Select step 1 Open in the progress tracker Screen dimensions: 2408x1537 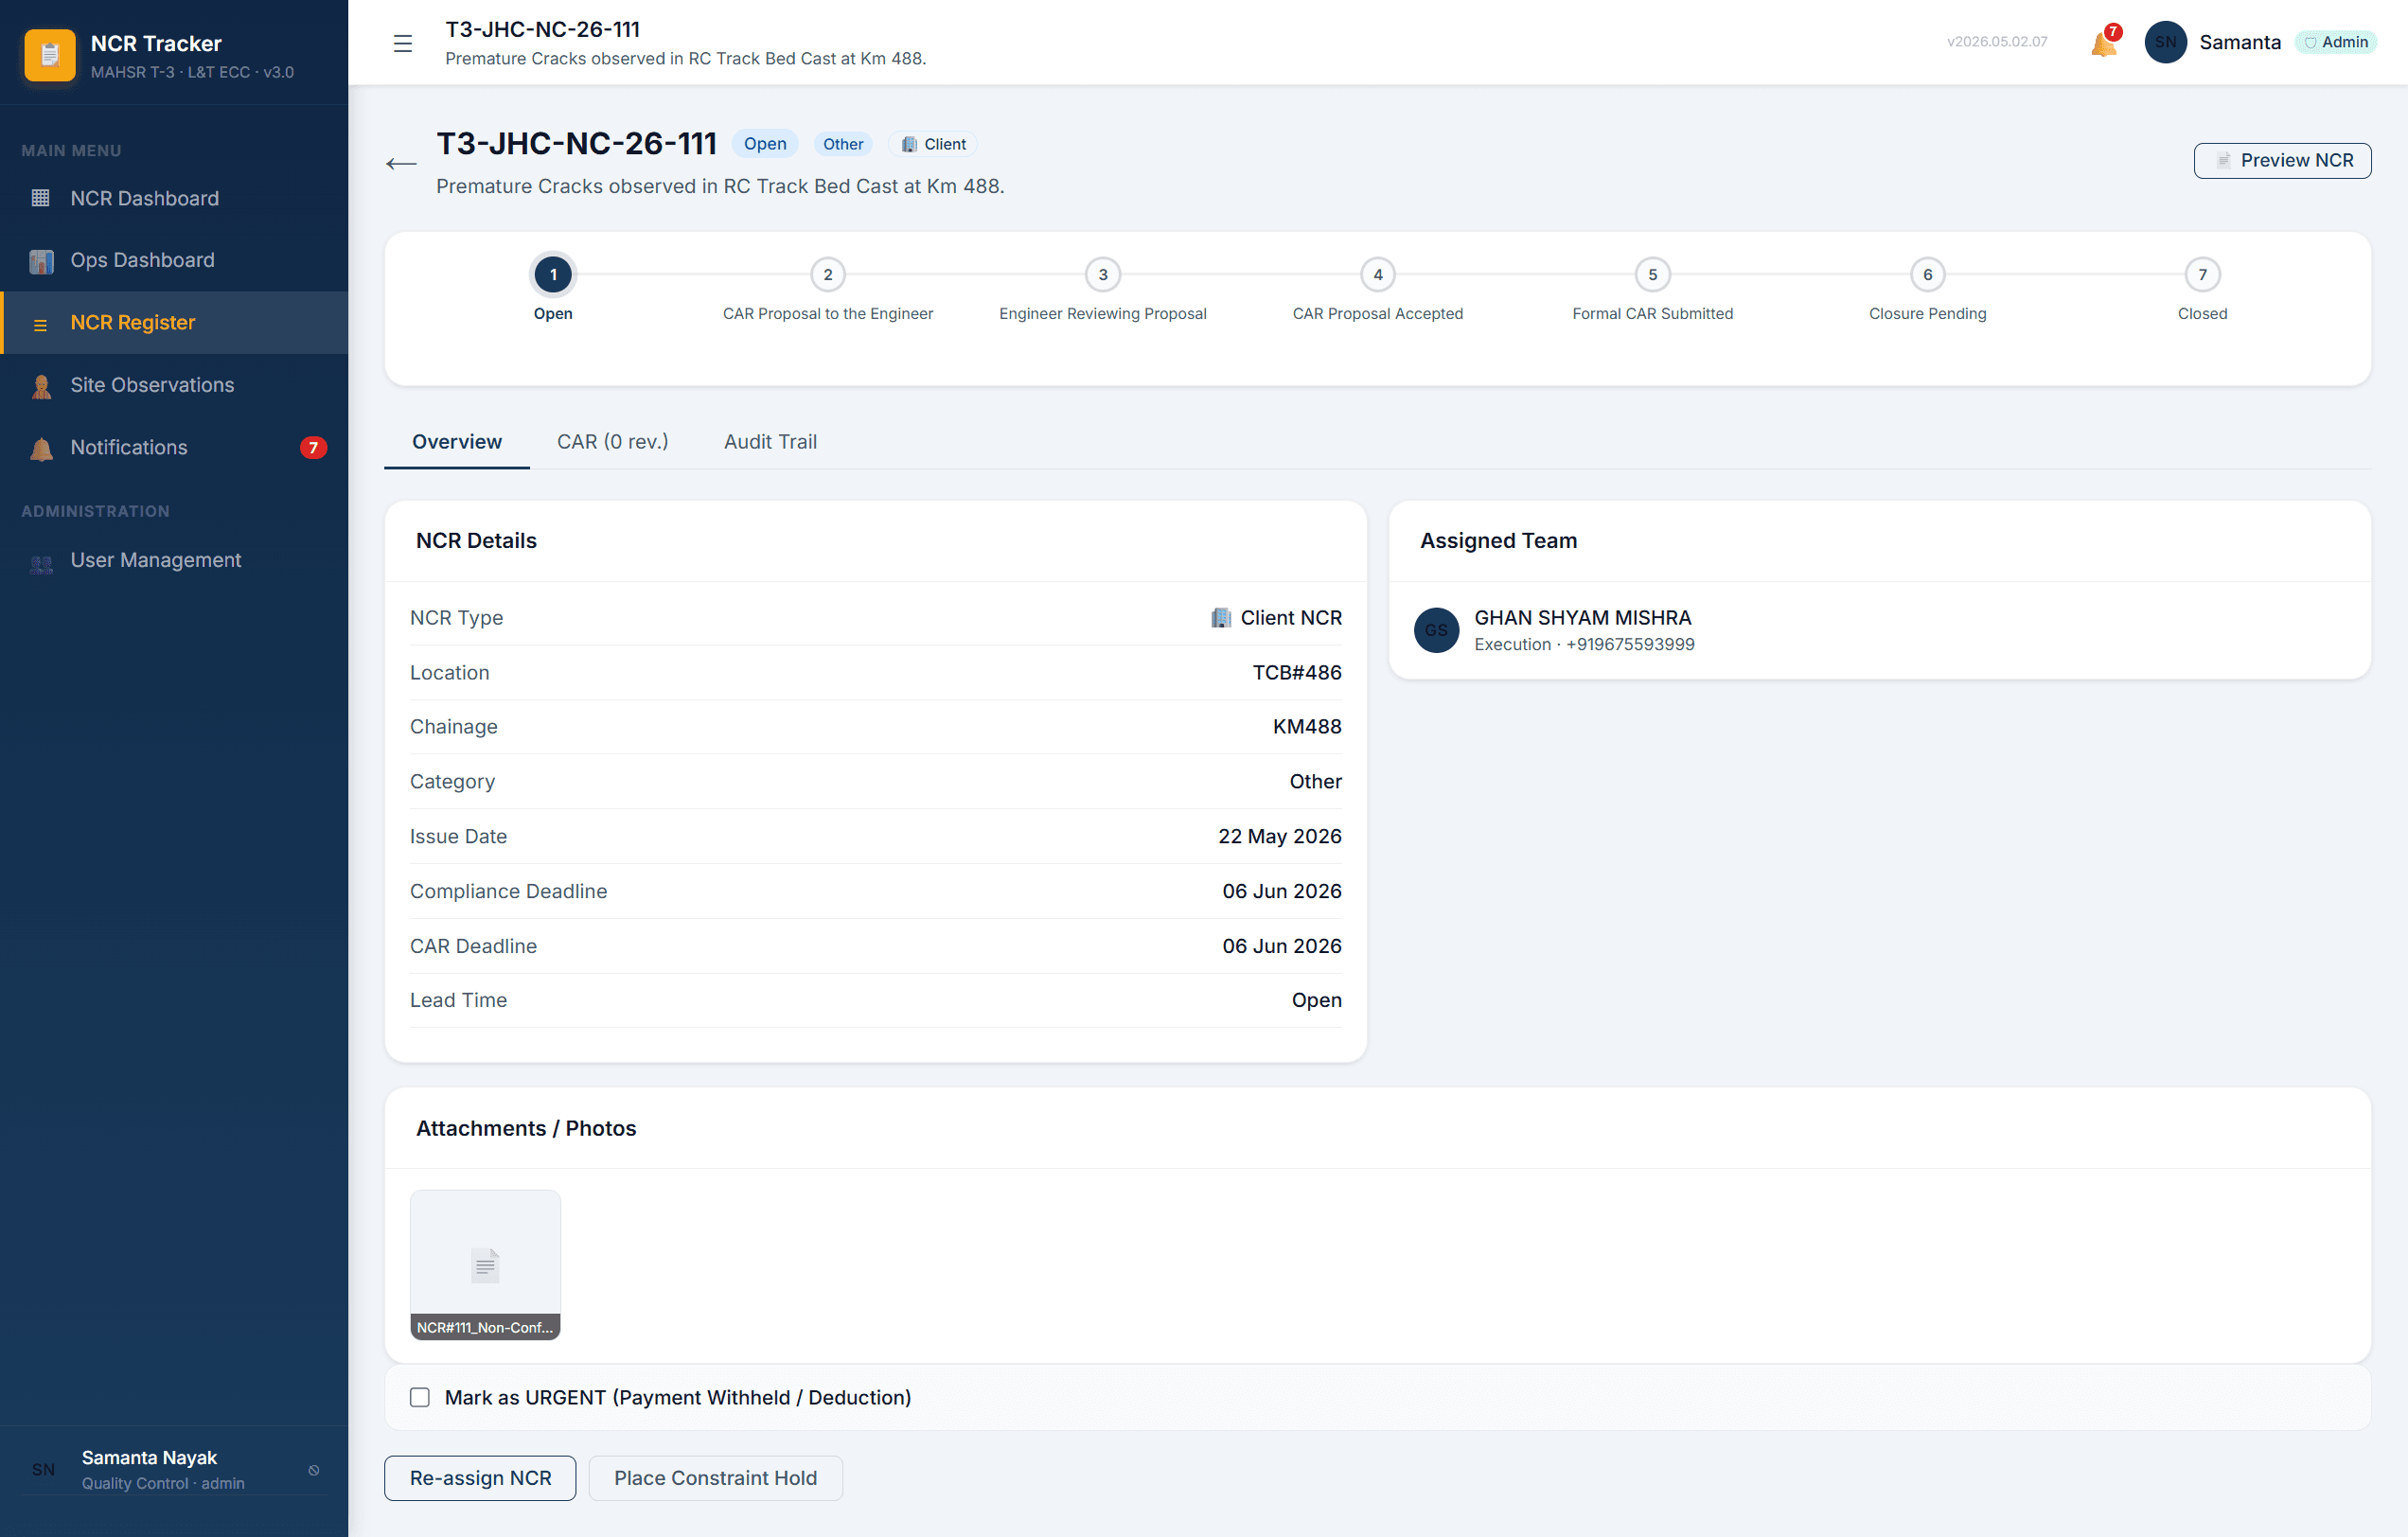[x=553, y=275]
